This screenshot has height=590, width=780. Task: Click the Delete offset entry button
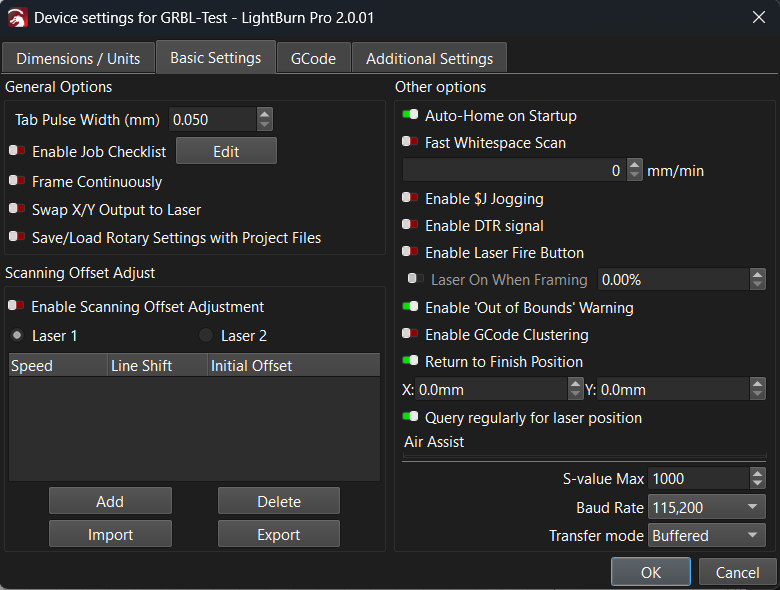click(279, 501)
